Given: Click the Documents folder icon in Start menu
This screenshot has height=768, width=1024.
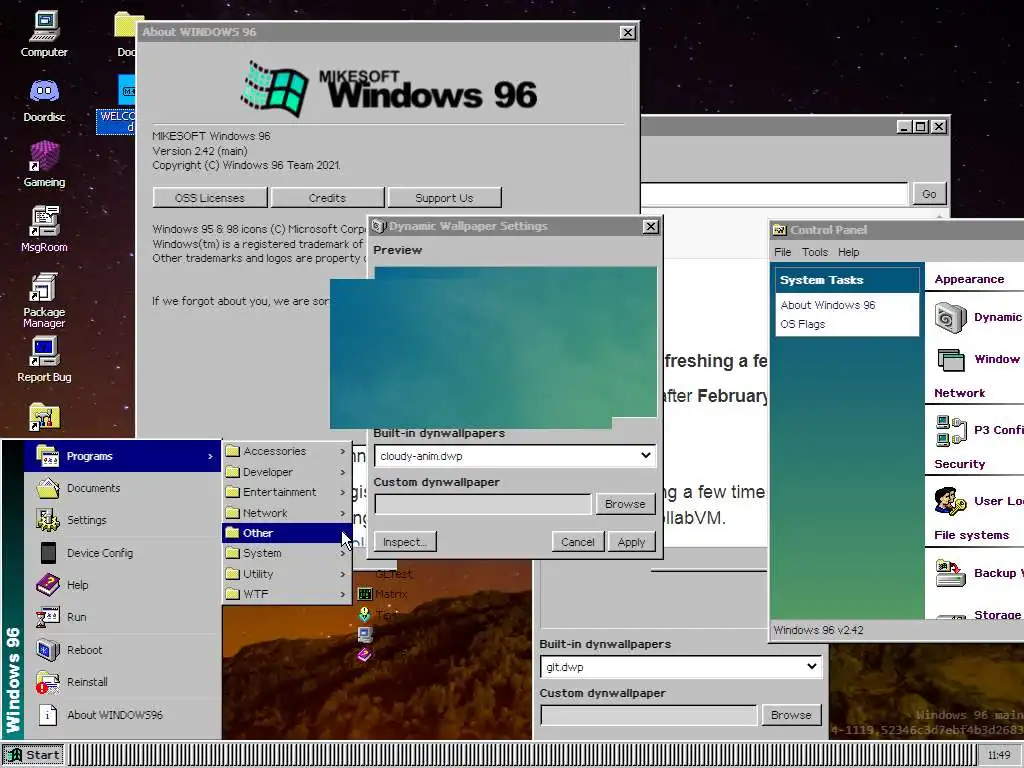Looking at the screenshot, I should point(48,488).
